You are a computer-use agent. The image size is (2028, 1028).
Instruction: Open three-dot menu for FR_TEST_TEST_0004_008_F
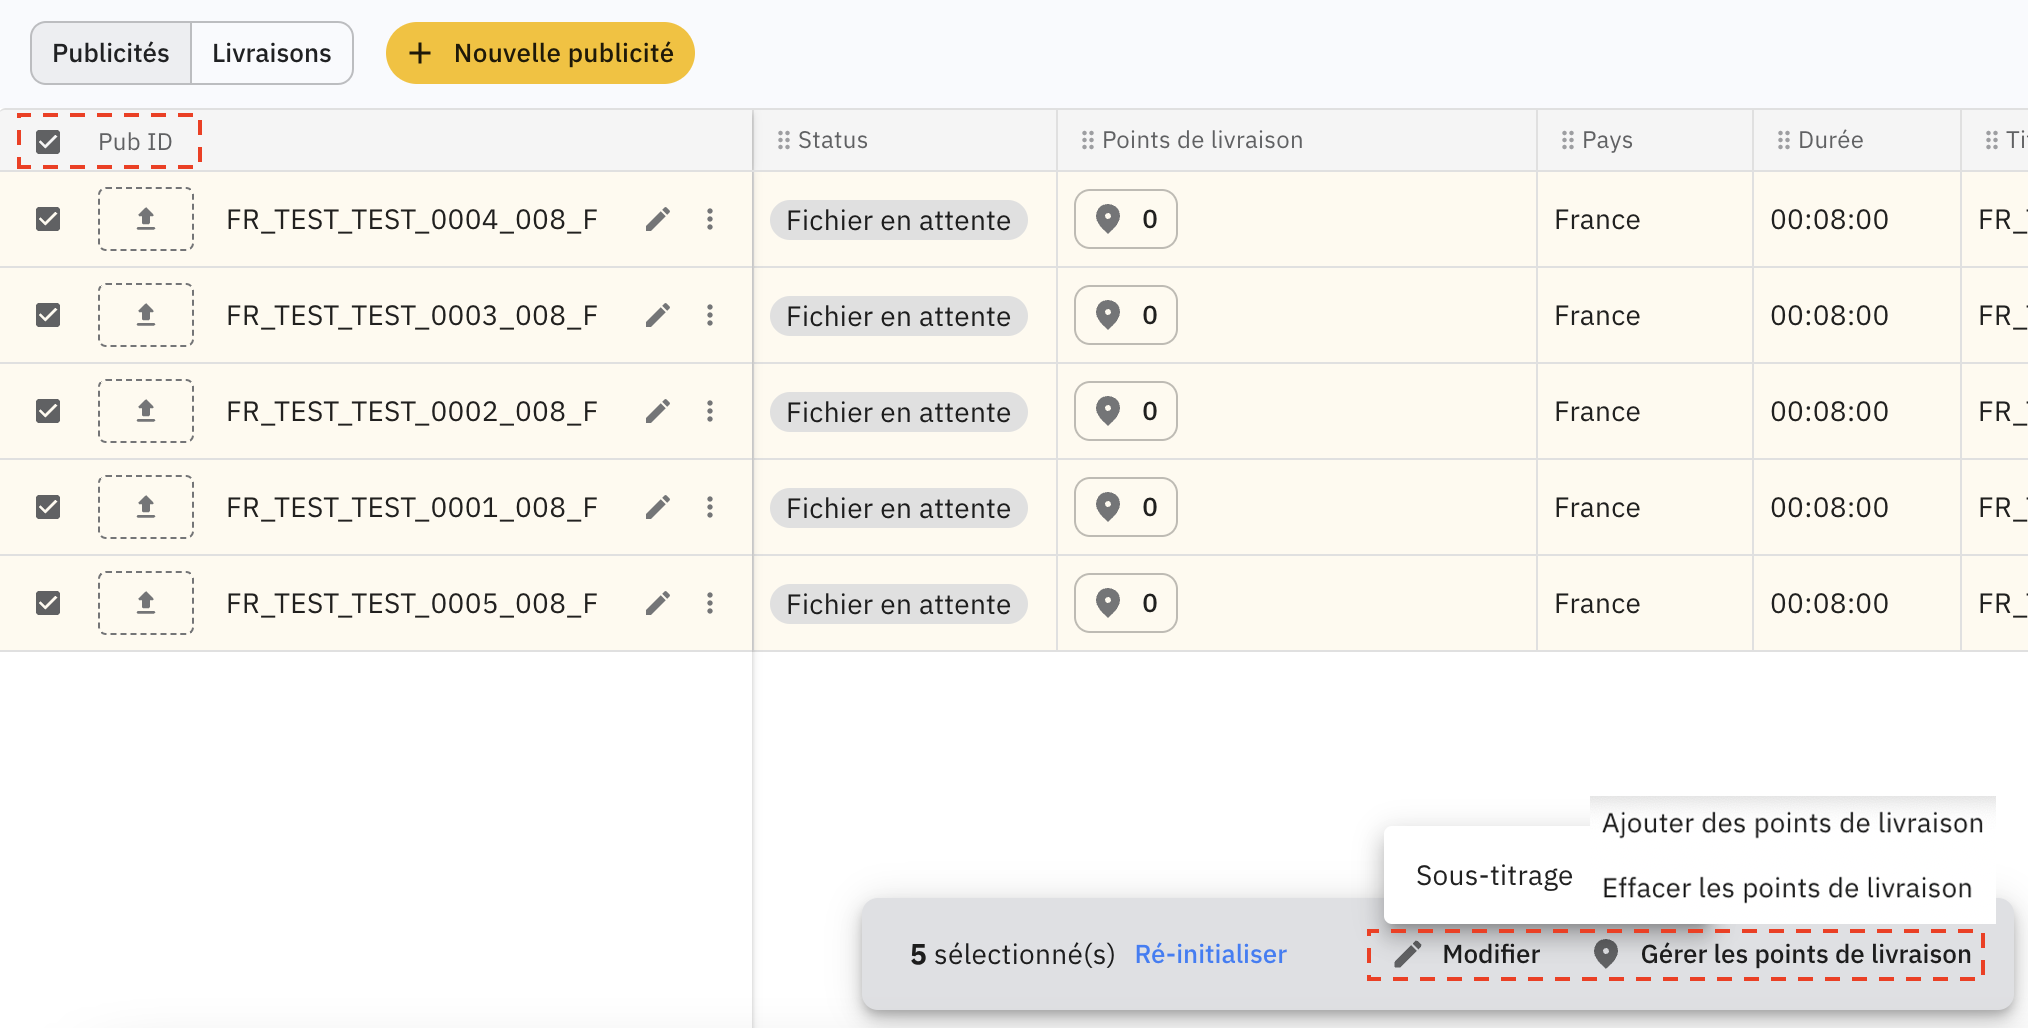[710, 219]
